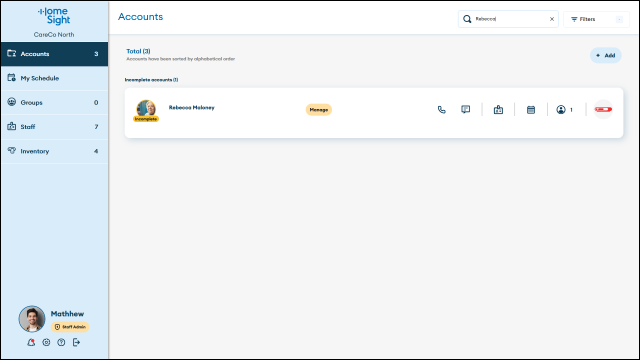Image resolution: width=640 pixels, height=360 pixels.
Task: Click the Staff Admin badge
Action: pos(70,327)
